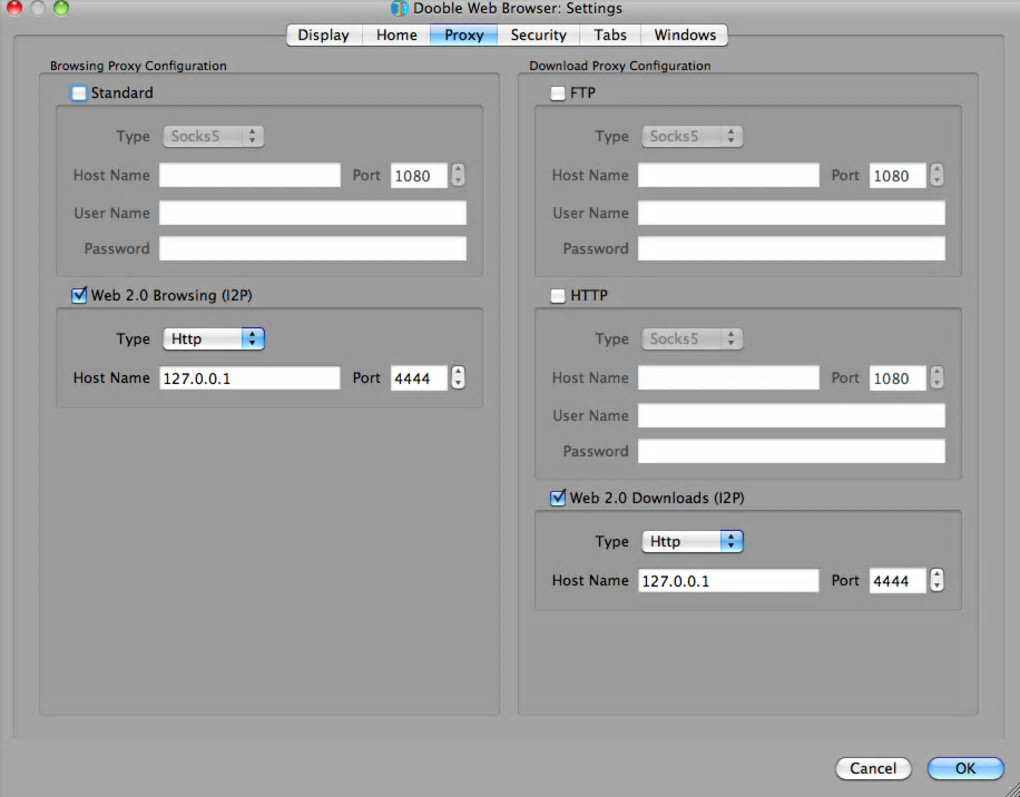
Task: Click Standard proxy Password field
Action: [313, 249]
